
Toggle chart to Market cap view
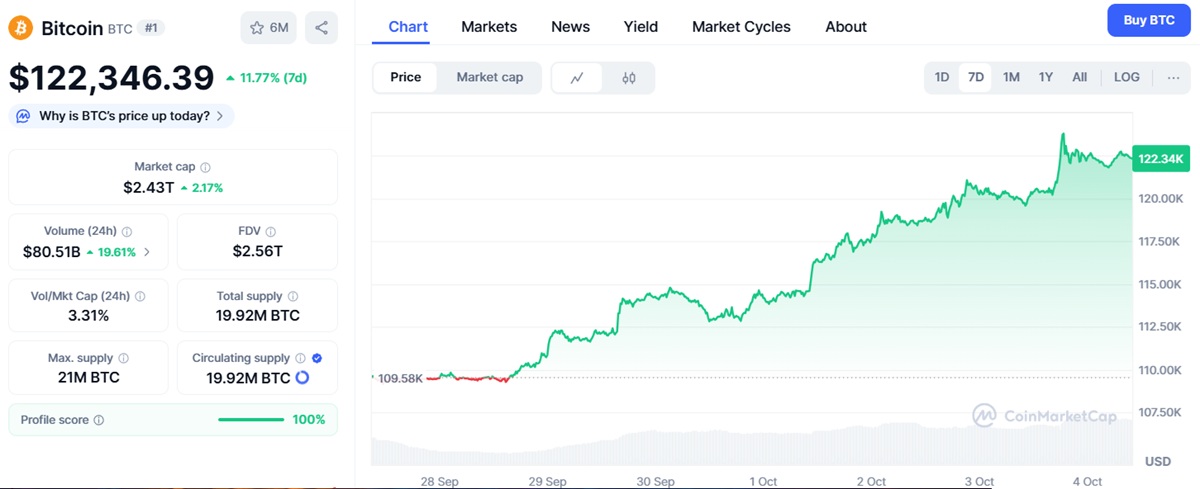(489, 77)
